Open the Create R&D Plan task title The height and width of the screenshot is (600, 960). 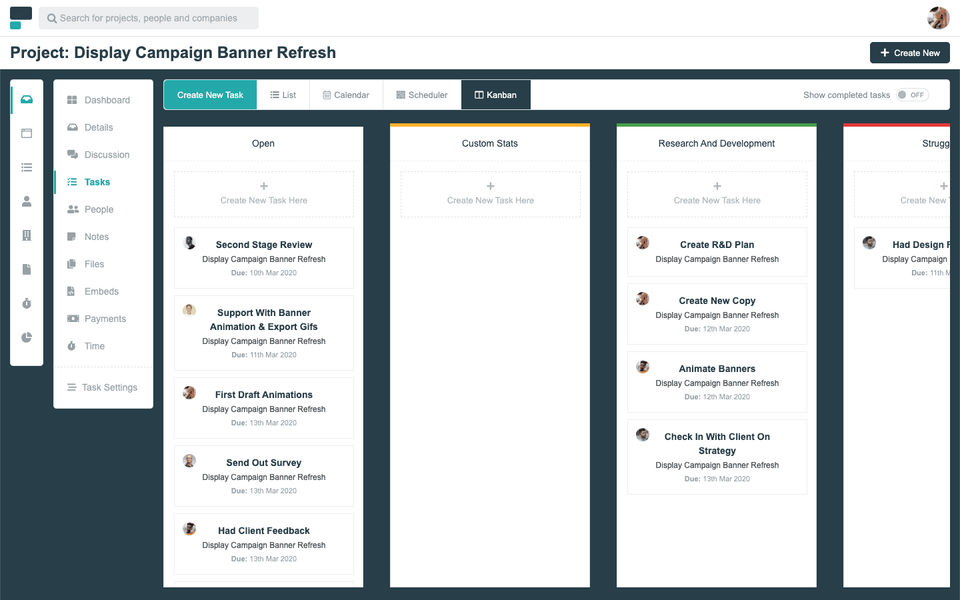pos(717,244)
